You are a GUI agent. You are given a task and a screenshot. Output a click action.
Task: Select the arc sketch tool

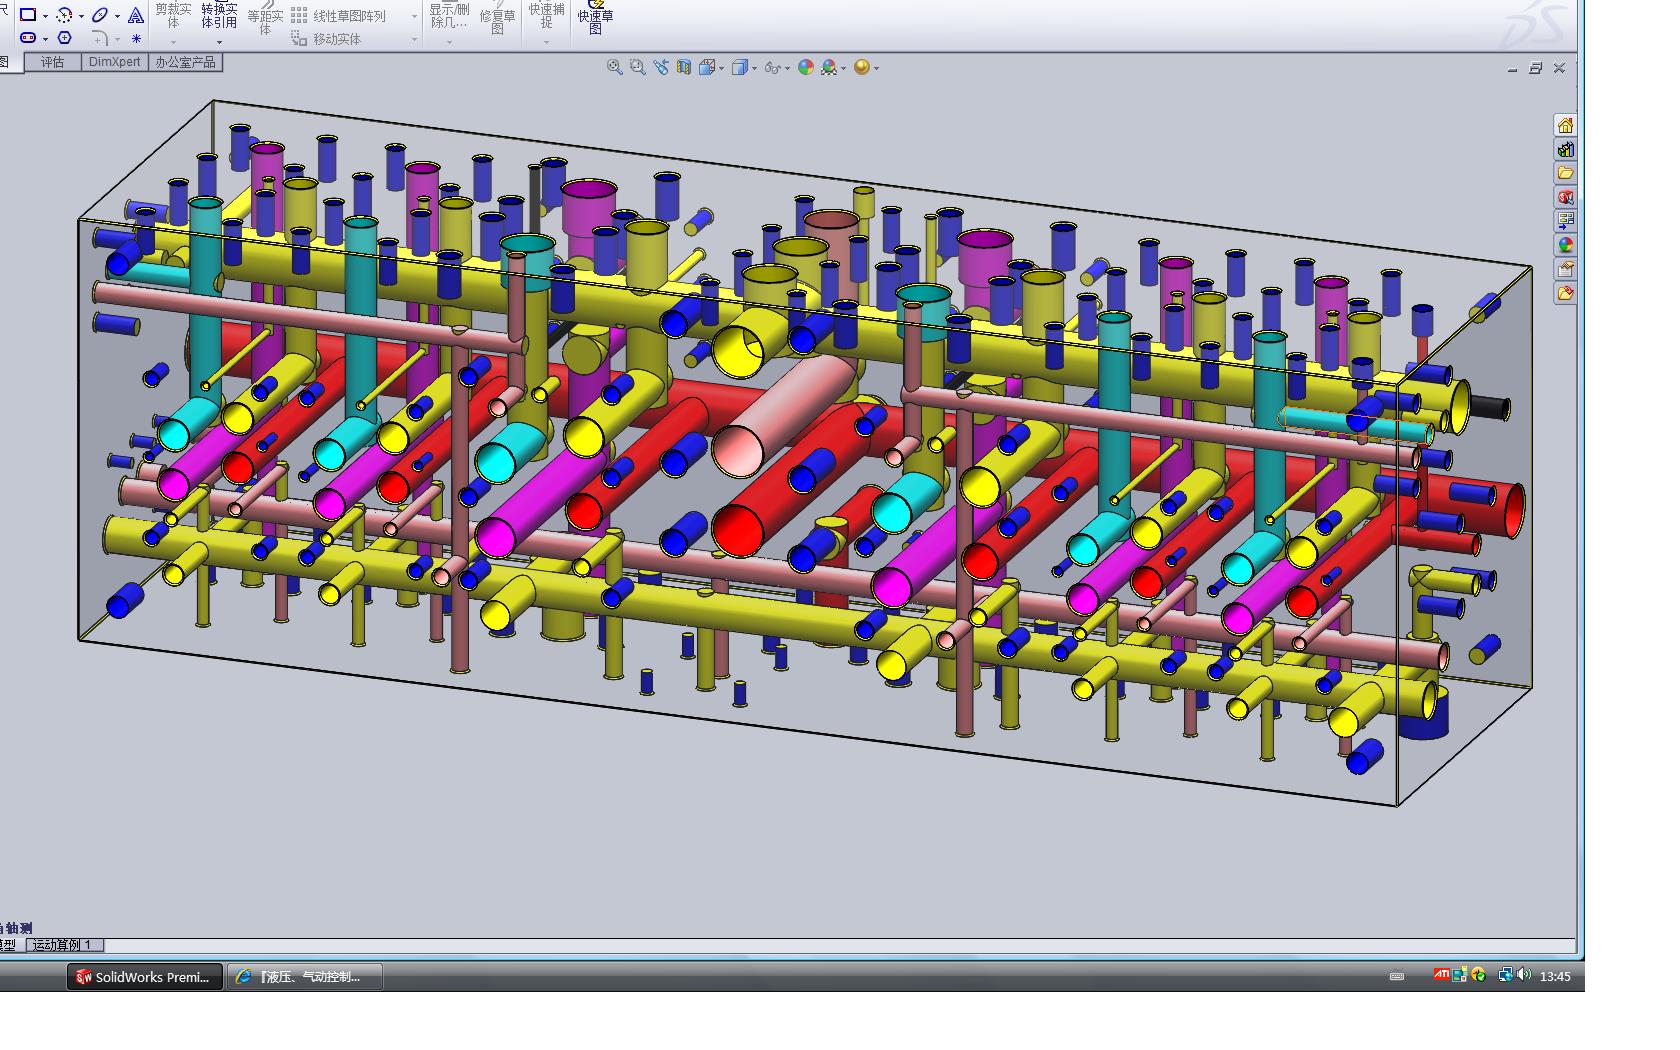tap(65, 15)
